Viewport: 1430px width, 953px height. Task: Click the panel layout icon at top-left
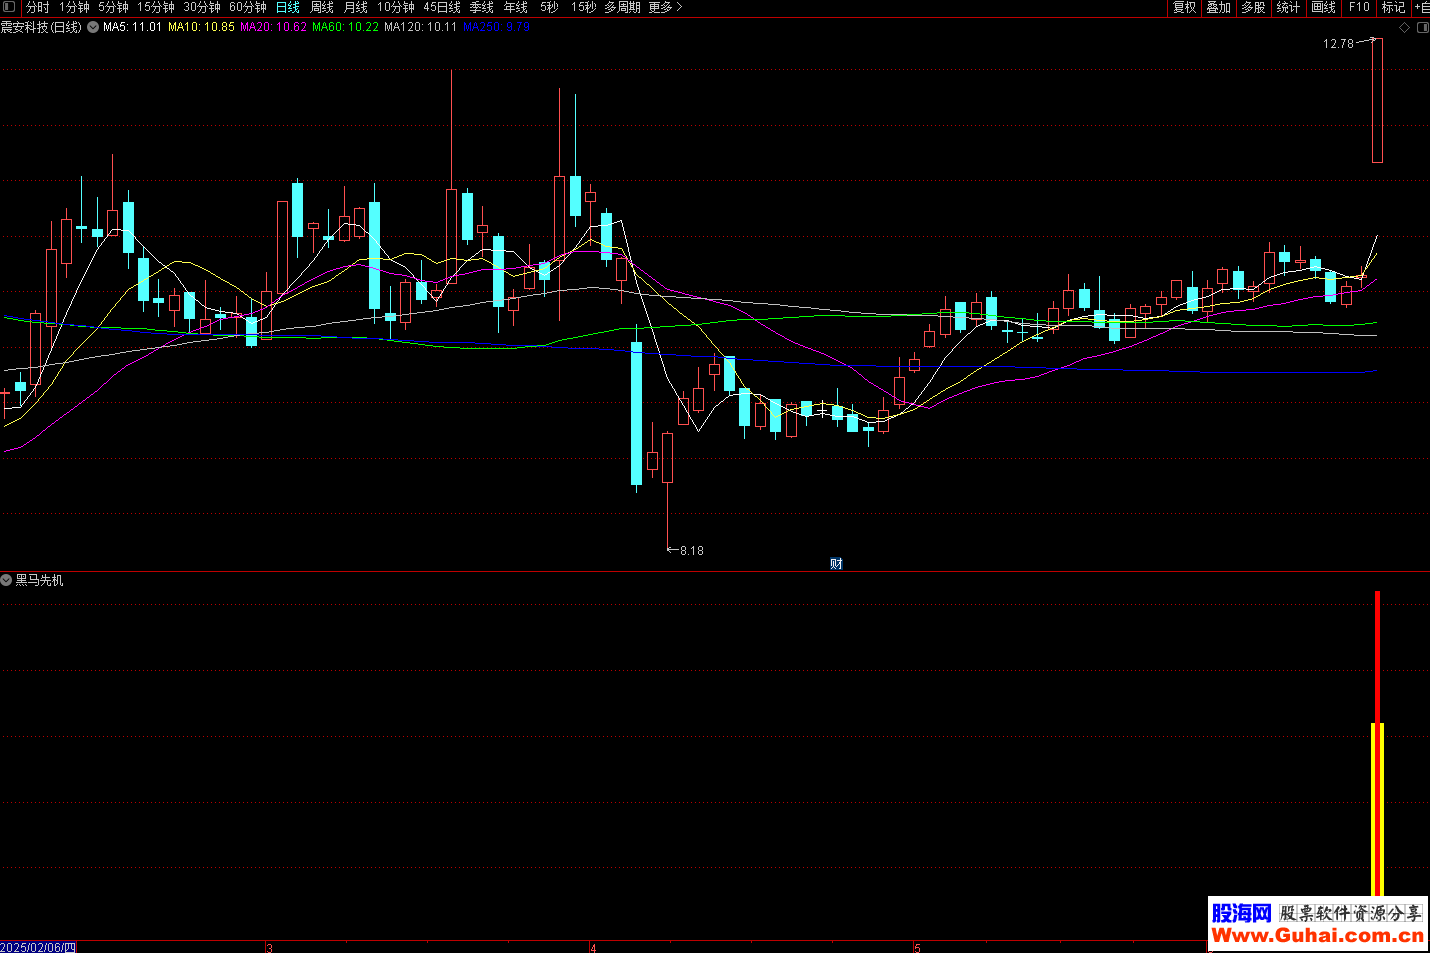coord(9,7)
